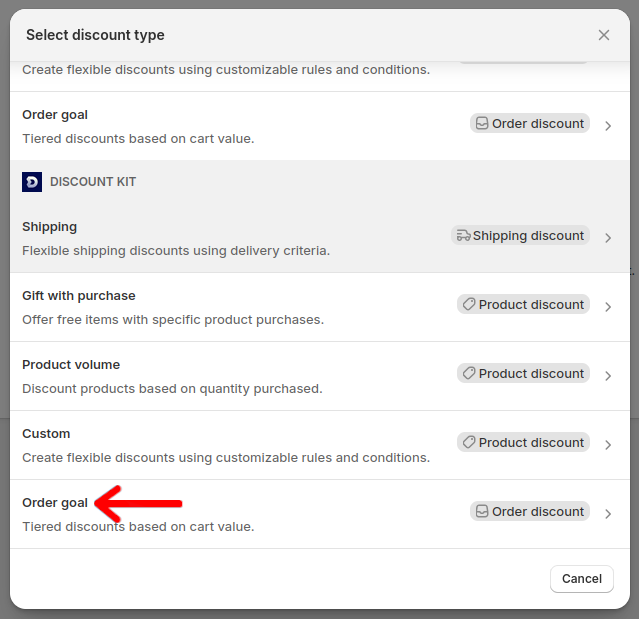Click the DISCOUNT KIT section header text
The width and height of the screenshot is (639, 619).
93,182
